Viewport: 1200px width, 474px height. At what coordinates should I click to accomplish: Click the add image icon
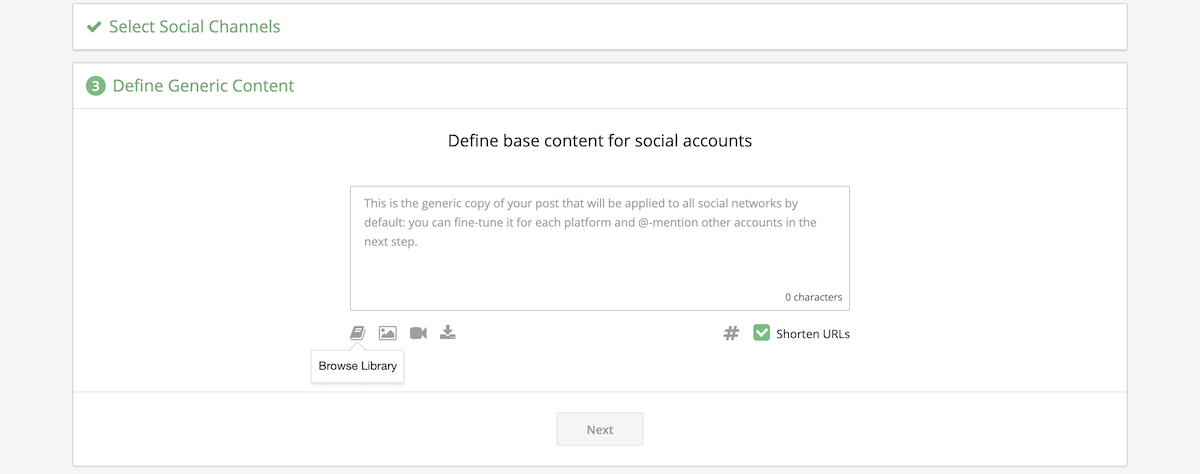tap(388, 333)
